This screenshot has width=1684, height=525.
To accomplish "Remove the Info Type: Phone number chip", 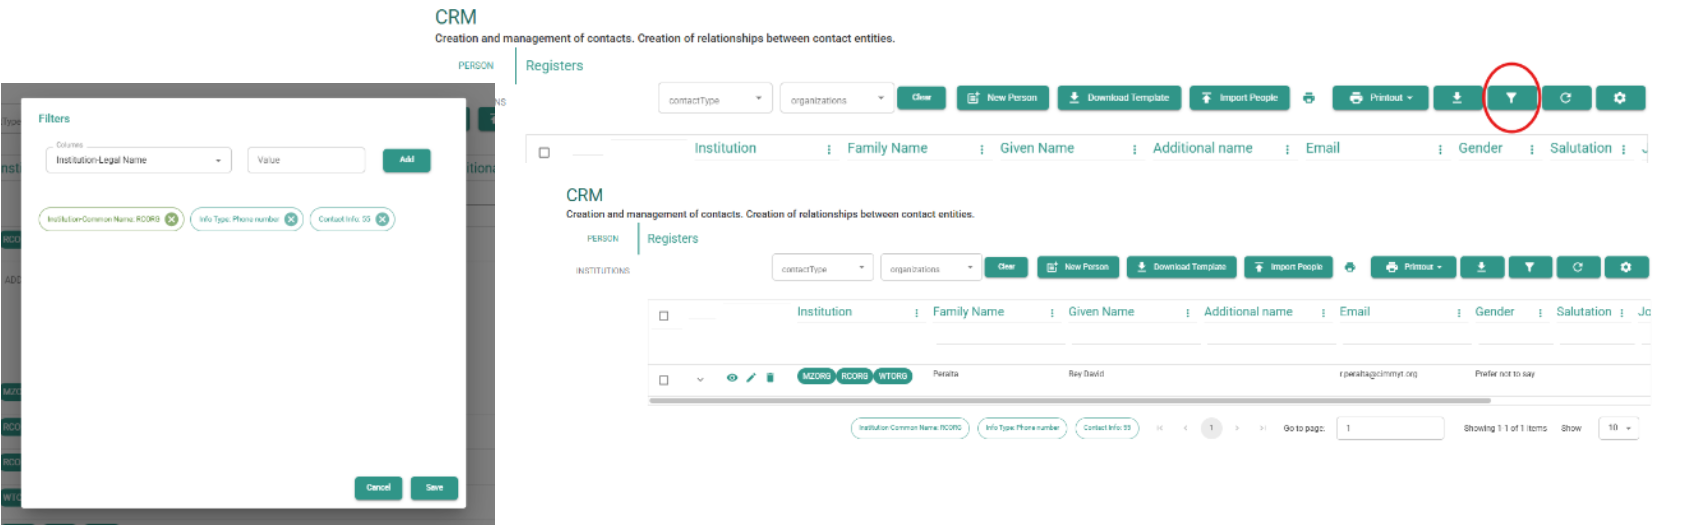I will (x=291, y=219).
